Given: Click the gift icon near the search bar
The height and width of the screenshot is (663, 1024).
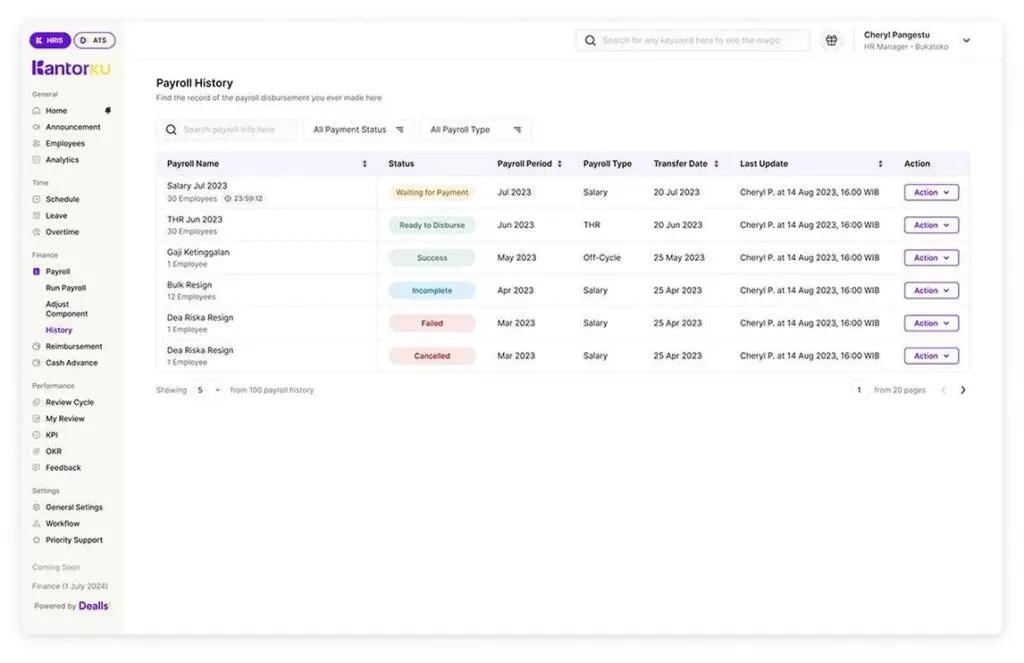Looking at the screenshot, I should pos(831,40).
